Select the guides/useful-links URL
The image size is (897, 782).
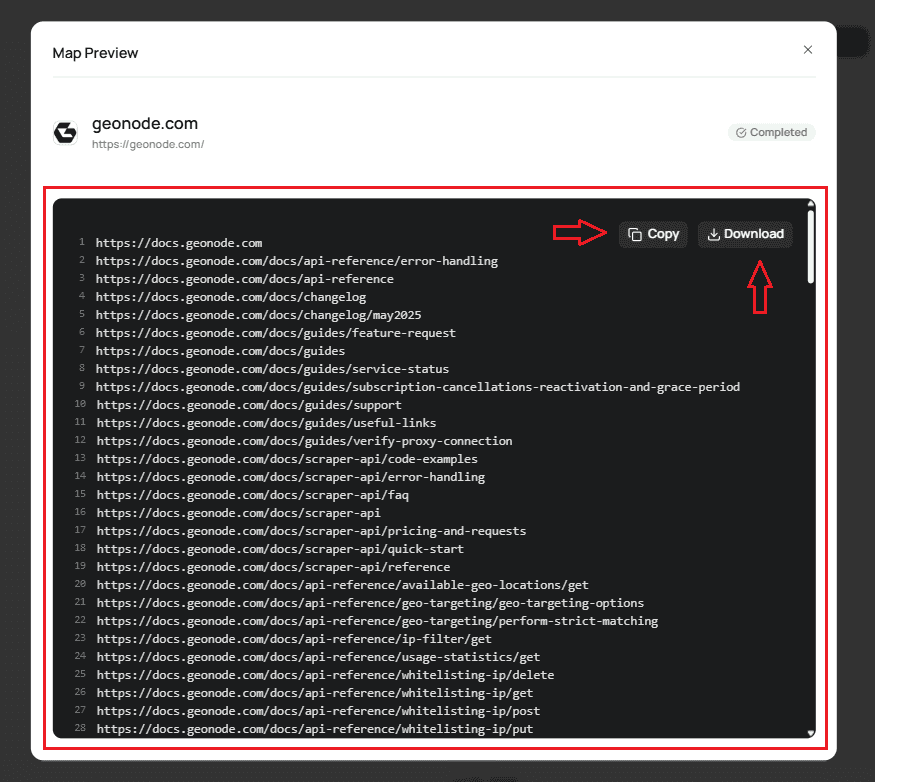point(266,423)
